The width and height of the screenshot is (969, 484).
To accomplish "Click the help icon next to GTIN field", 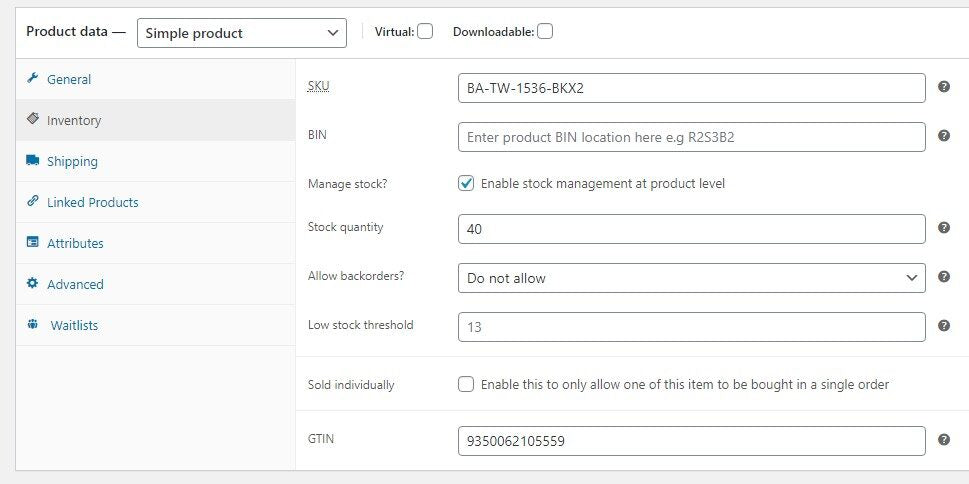I will [x=944, y=440].
